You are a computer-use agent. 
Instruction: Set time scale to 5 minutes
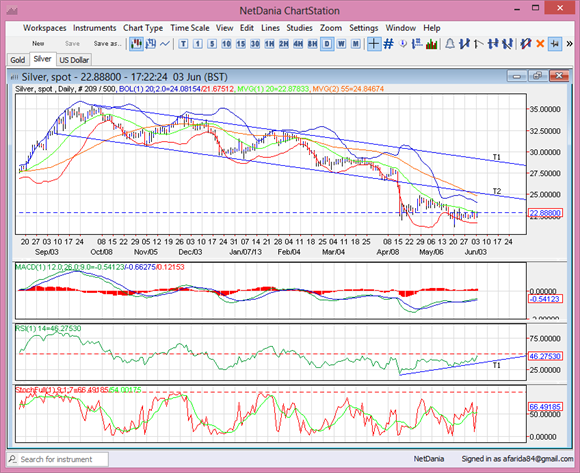coord(212,44)
